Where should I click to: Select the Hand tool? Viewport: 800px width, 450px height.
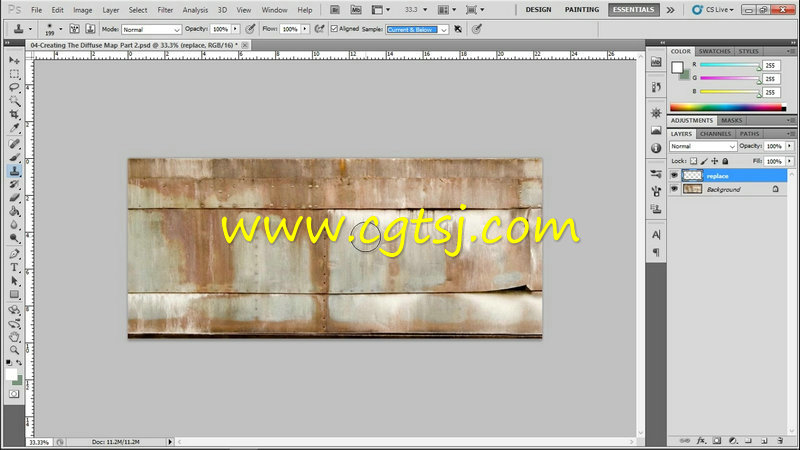click(x=14, y=337)
